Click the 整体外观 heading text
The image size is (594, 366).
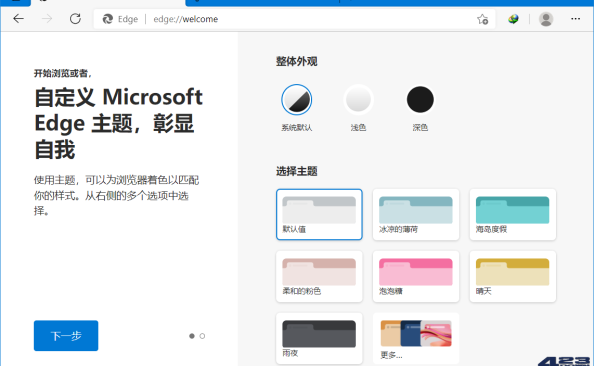(297, 61)
